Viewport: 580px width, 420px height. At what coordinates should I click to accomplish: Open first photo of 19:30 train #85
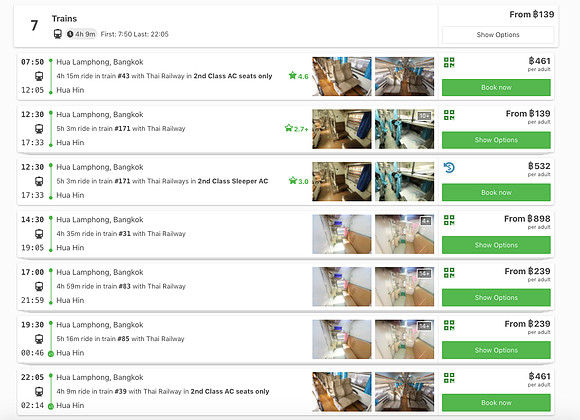click(x=342, y=339)
